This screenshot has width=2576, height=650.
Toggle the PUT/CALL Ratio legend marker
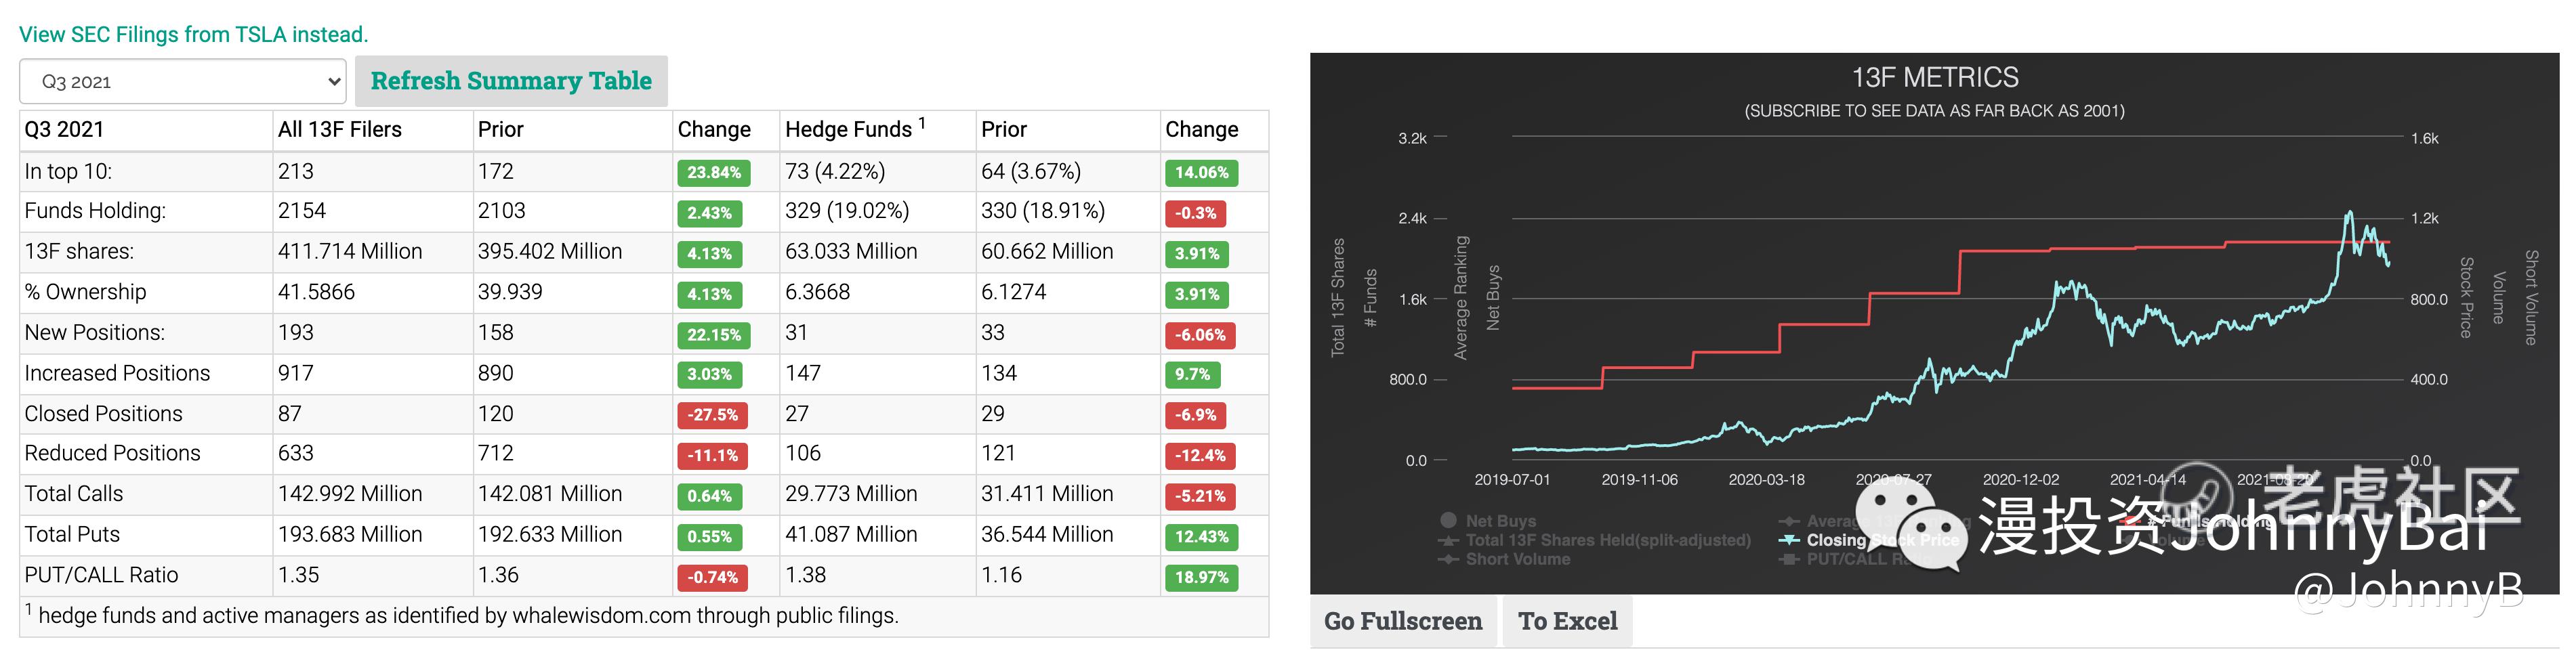1789,559
